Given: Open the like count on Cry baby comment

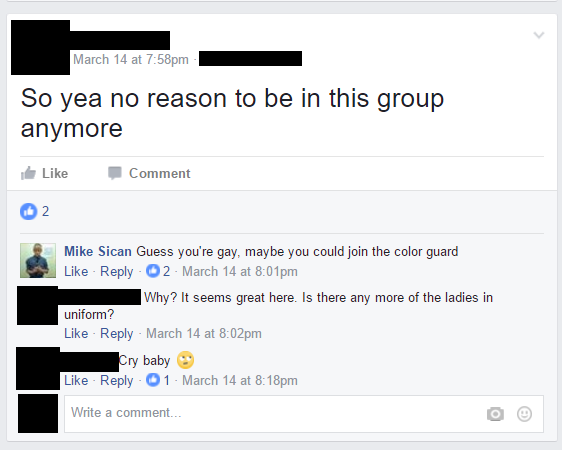Looking at the screenshot, I should 158,380.
